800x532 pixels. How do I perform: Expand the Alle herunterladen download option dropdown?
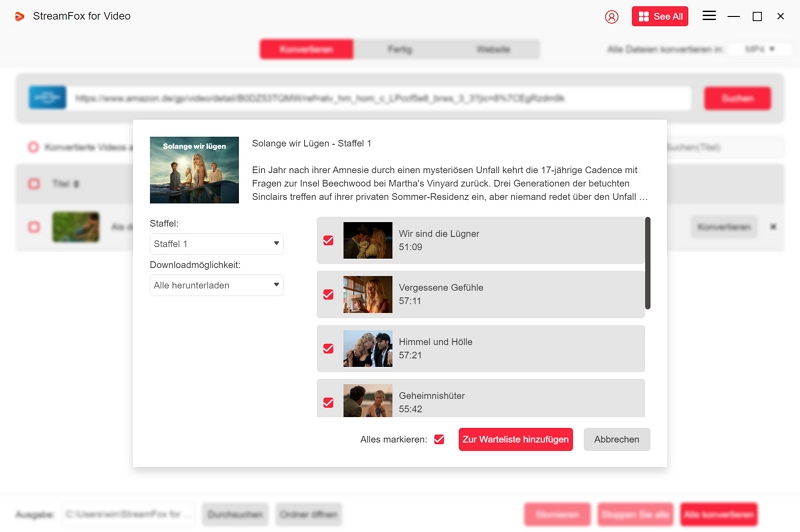point(216,286)
